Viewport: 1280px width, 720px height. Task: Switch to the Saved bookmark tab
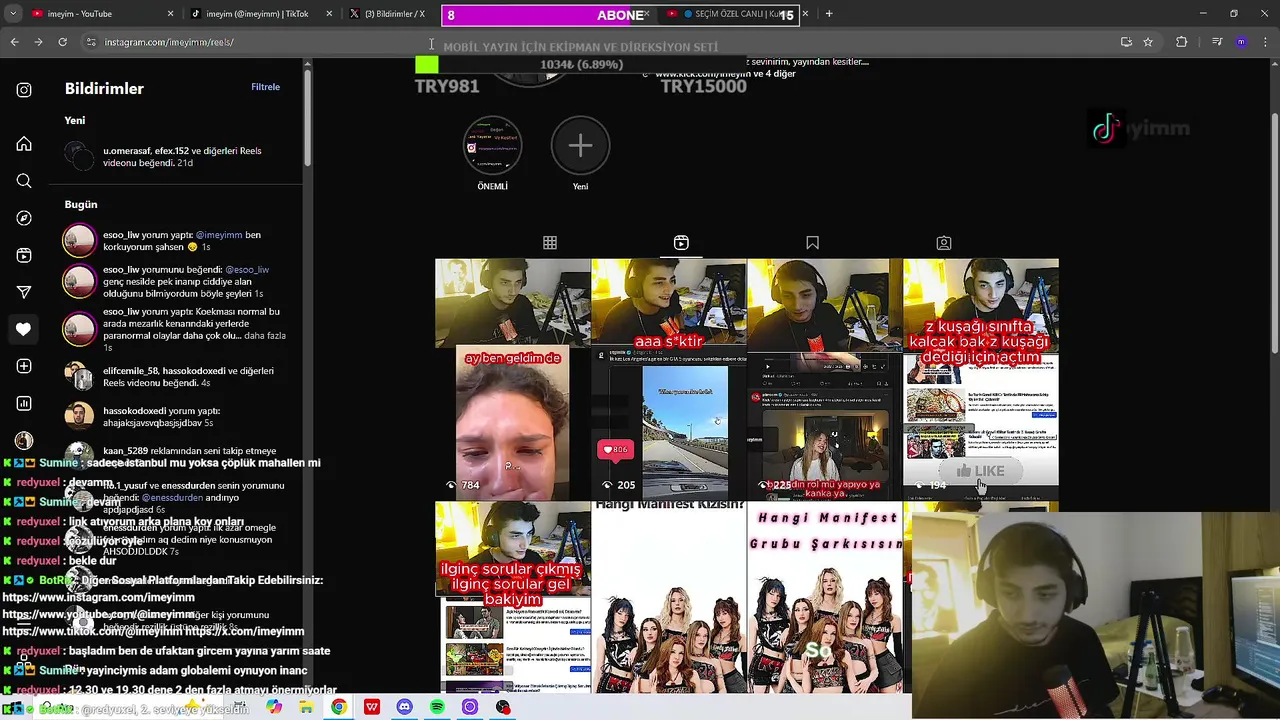point(812,243)
